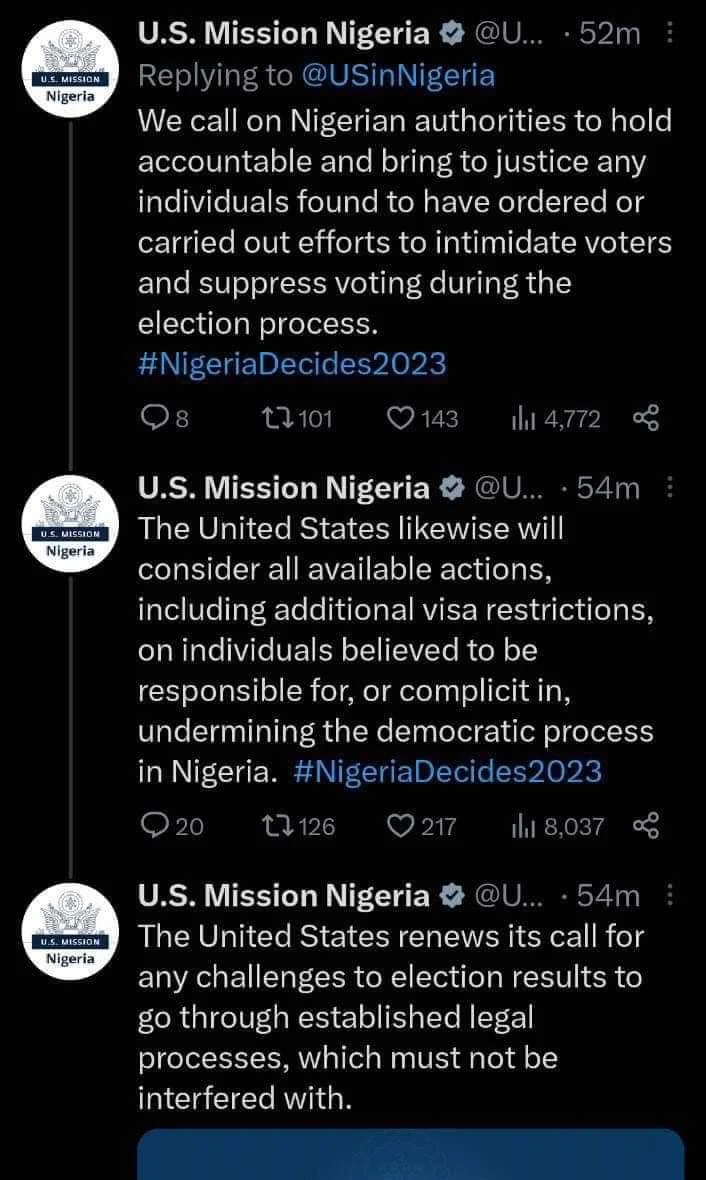Share the tweet about intimidating voters
This screenshot has height=1180, width=706.
(x=646, y=418)
